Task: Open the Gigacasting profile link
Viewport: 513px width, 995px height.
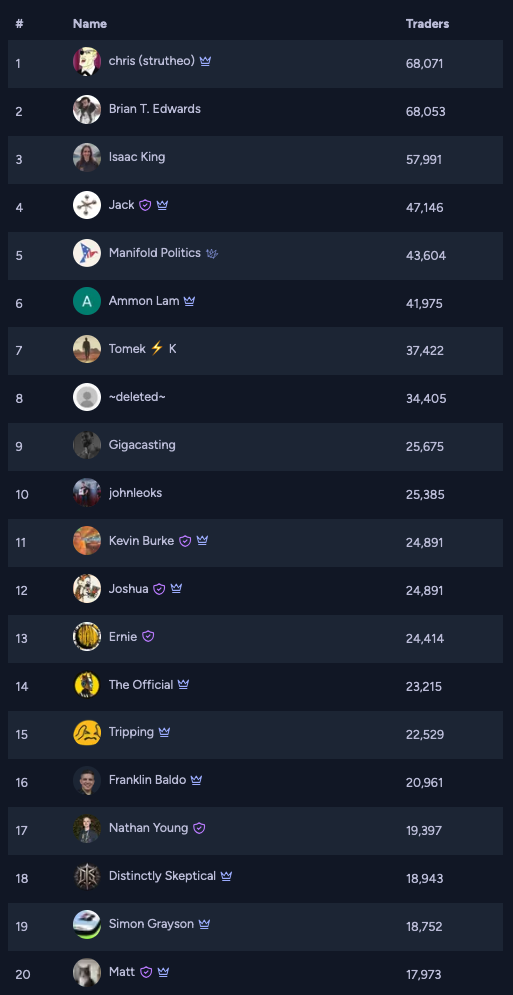Action: coord(142,445)
